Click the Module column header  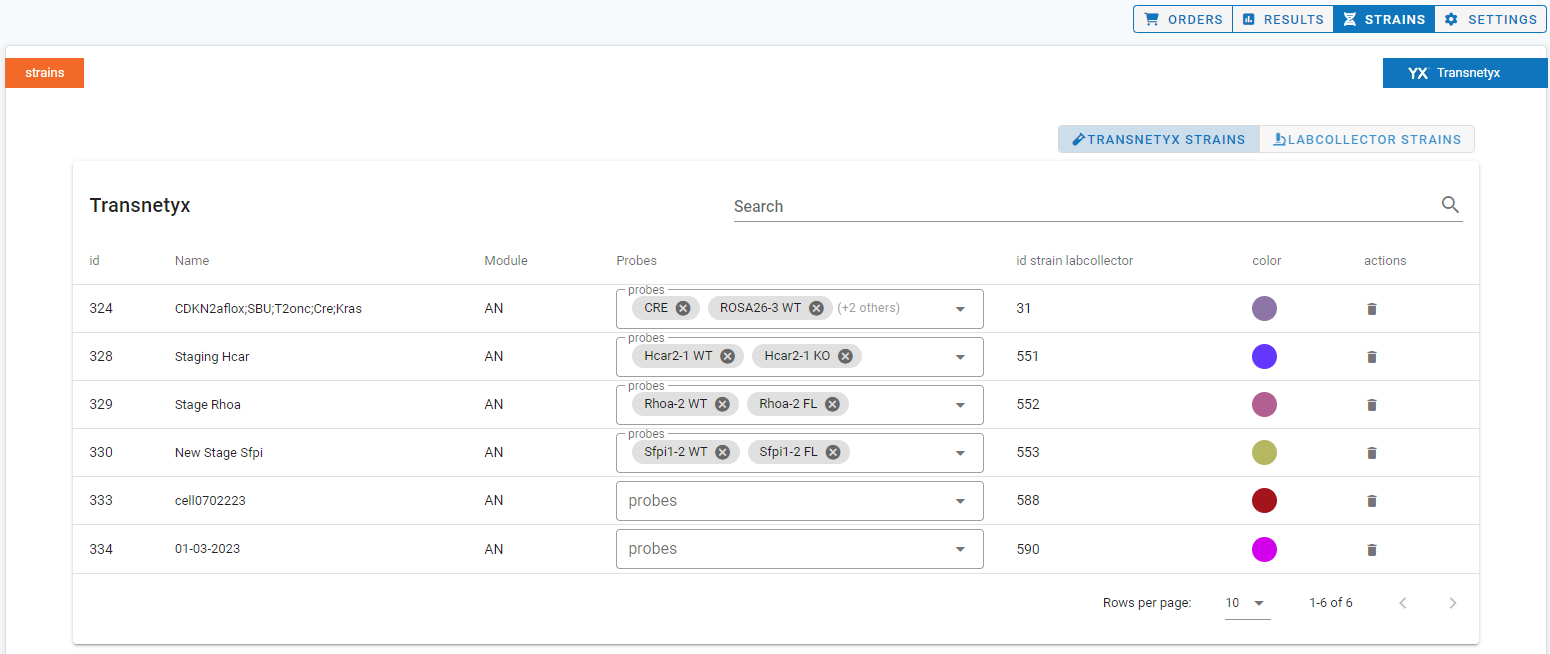coord(506,261)
